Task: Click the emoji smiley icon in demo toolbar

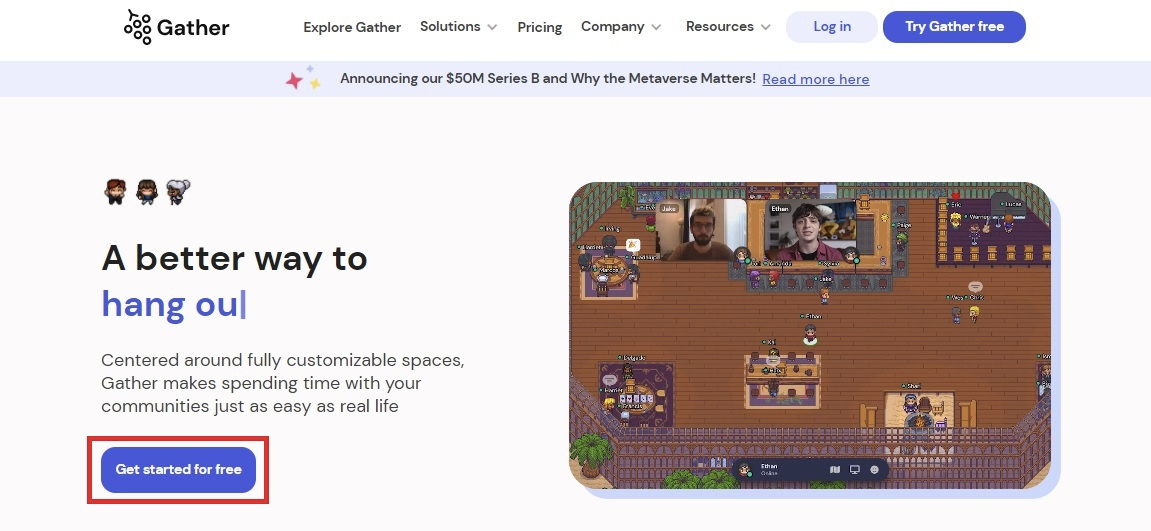Action: 874,469
